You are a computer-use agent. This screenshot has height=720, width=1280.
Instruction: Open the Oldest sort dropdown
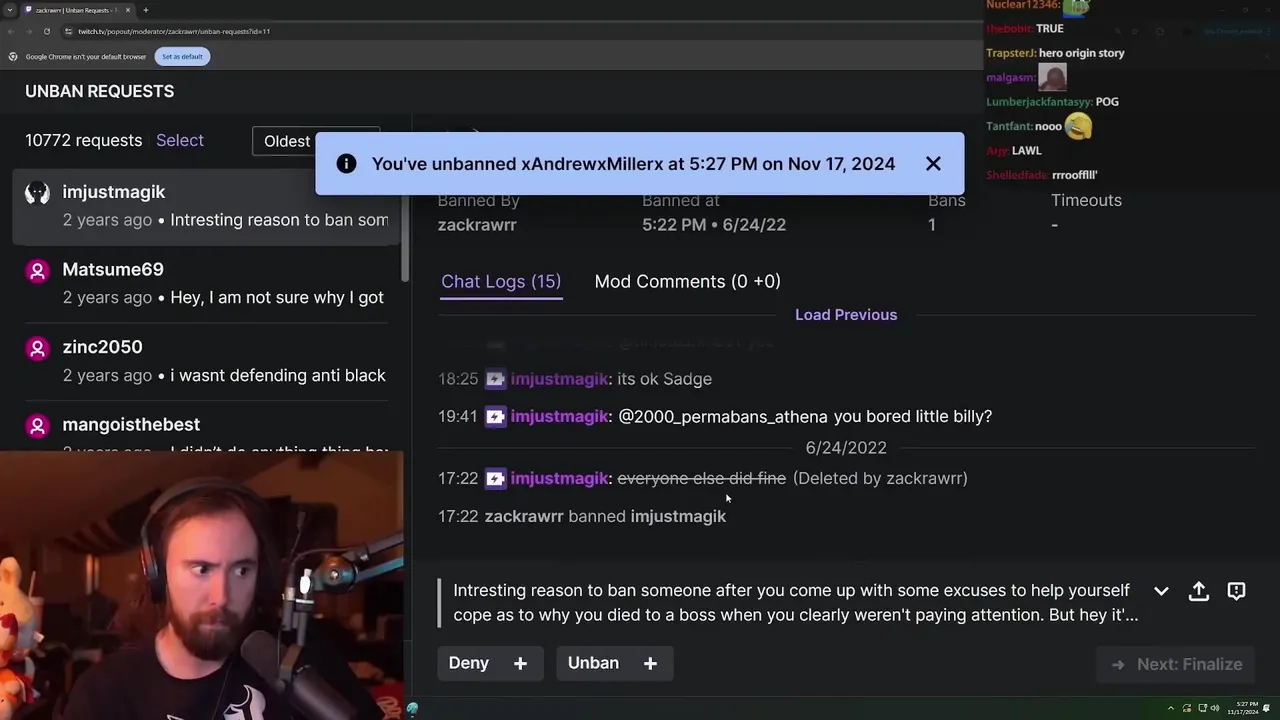(315, 141)
